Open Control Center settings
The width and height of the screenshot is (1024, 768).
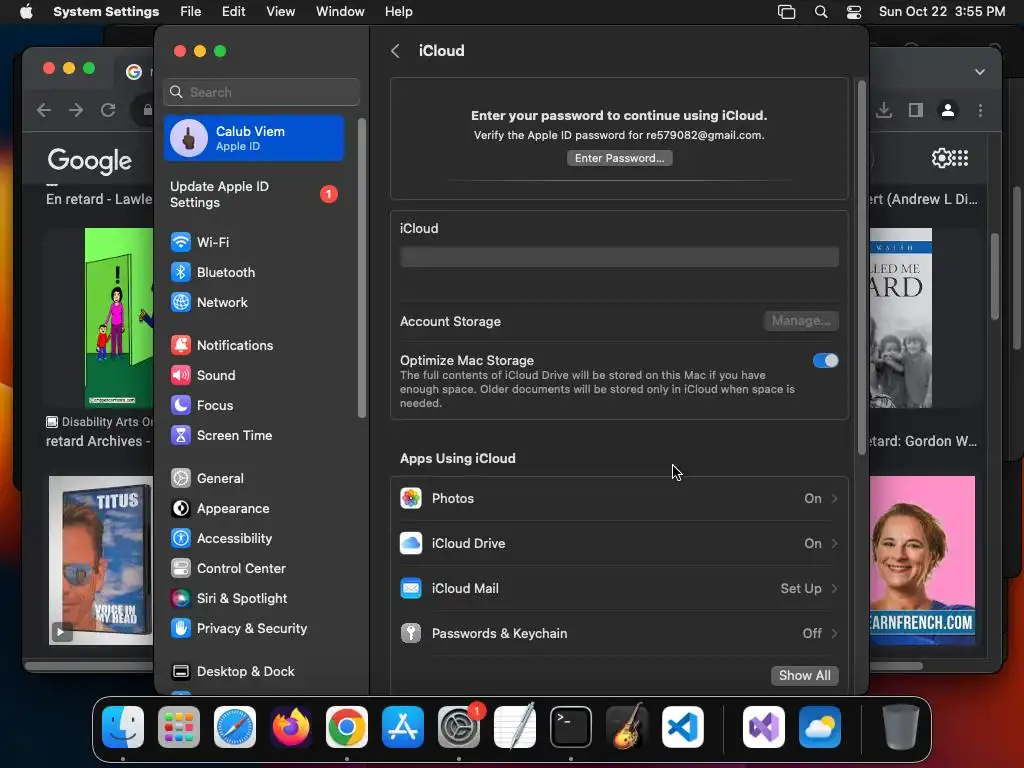click(x=253, y=569)
